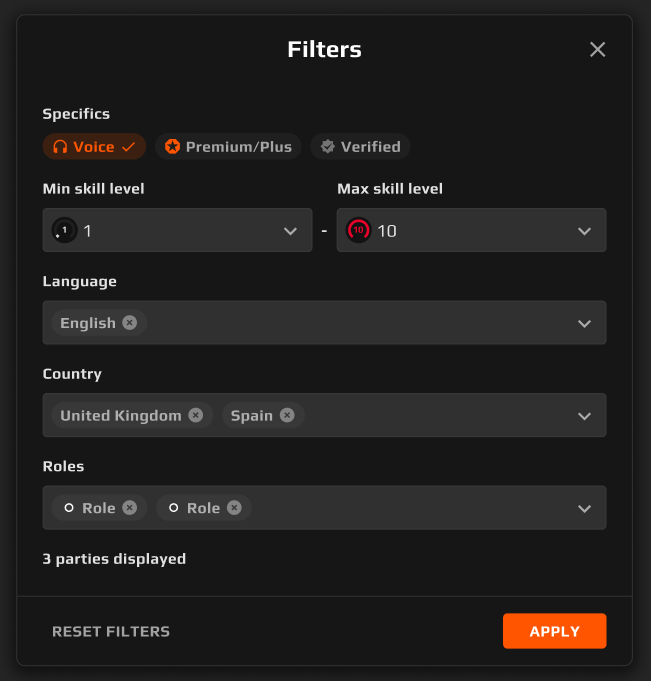Click Reset Filters
The image size is (651, 681).
pyautogui.click(x=111, y=631)
